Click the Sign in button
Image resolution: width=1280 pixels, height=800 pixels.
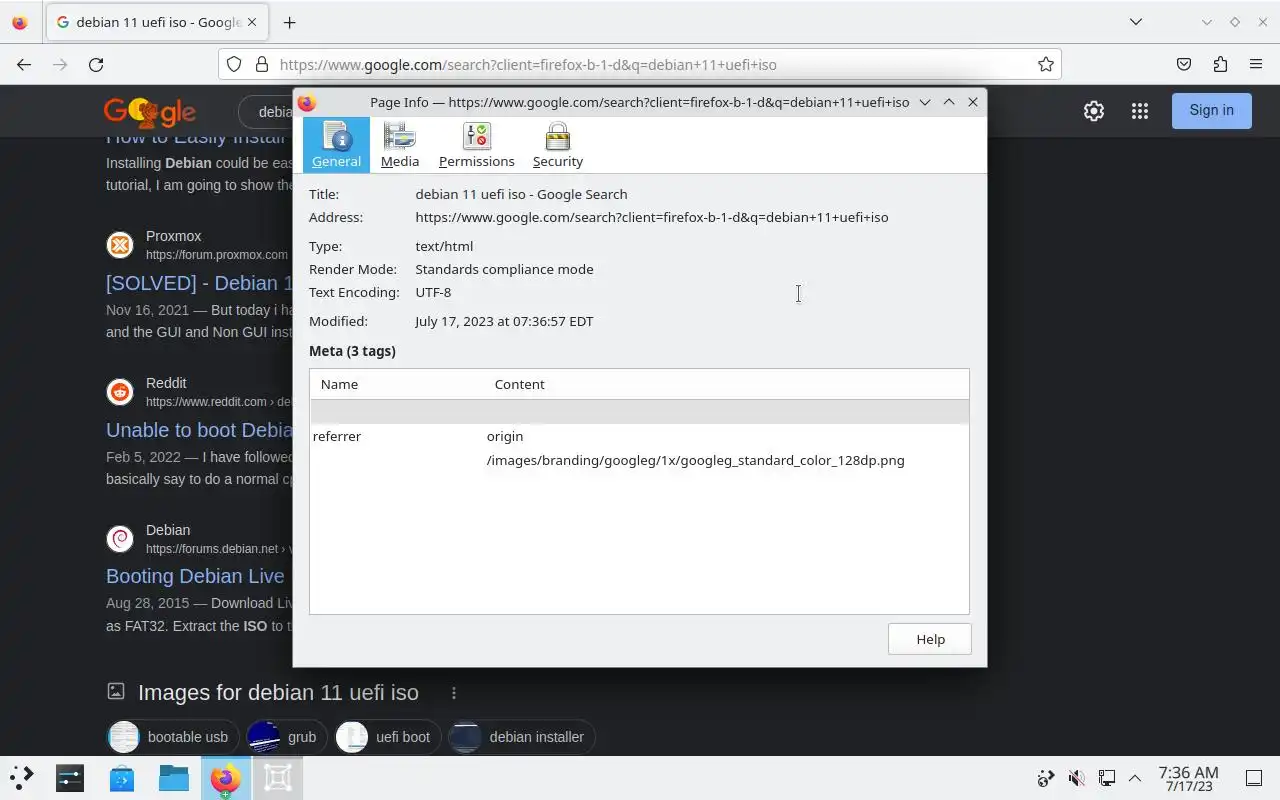coord(1211,110)
